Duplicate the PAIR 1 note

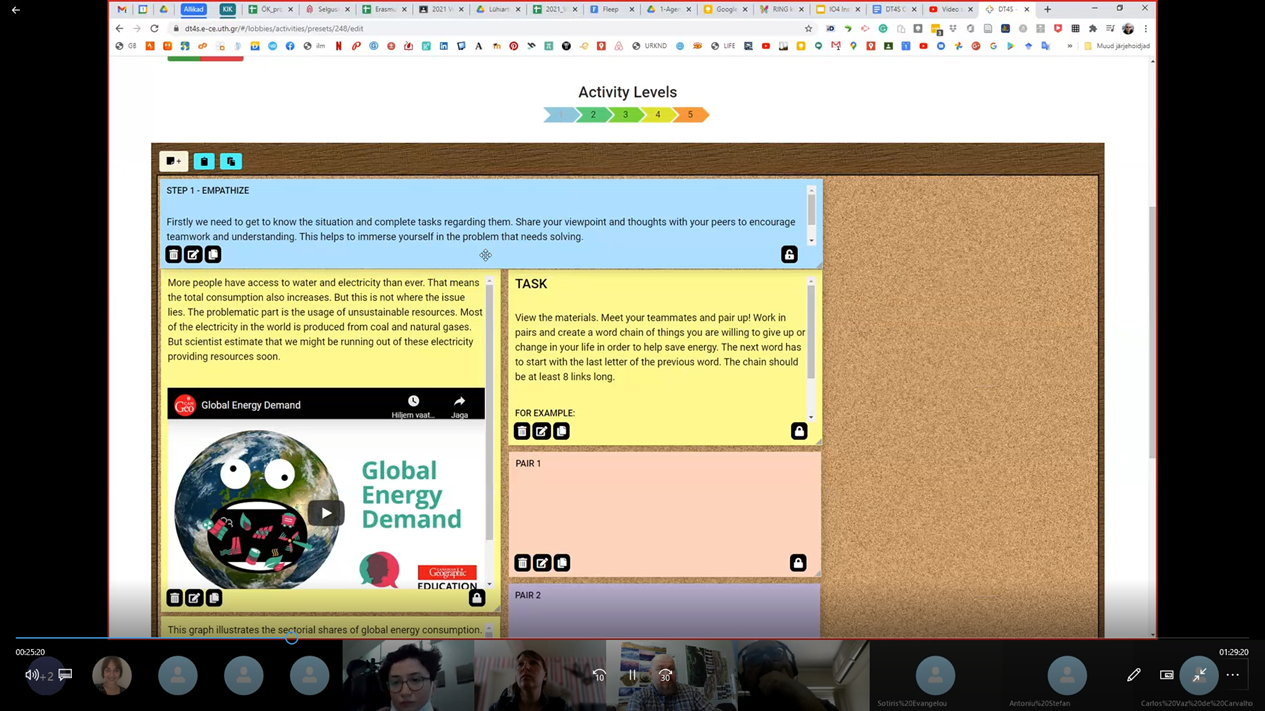coord(562,563)
